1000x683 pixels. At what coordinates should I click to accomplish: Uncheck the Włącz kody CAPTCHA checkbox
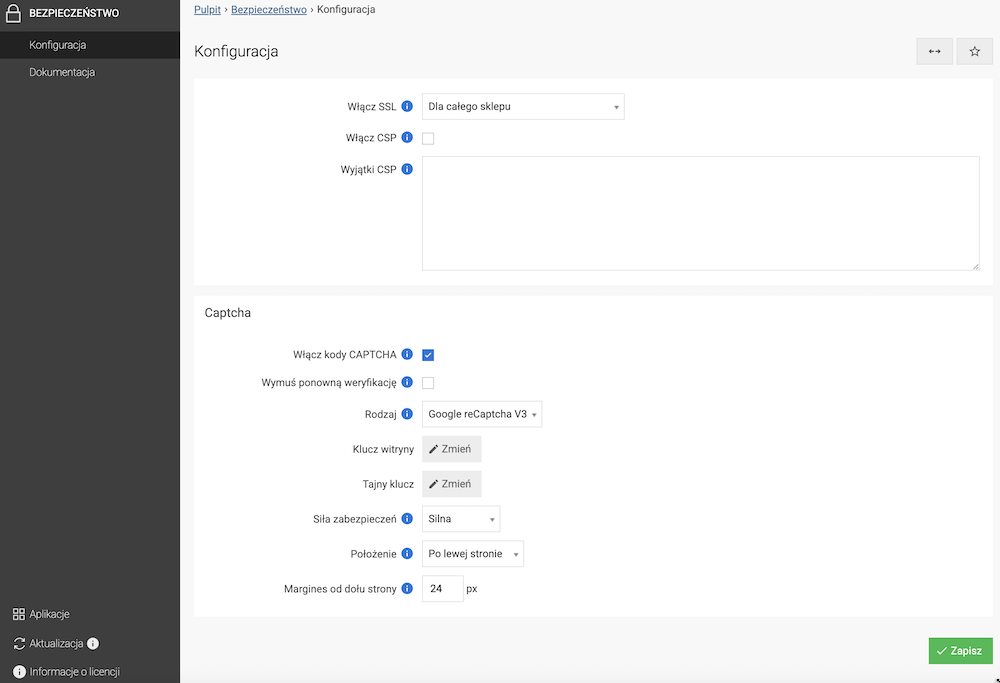pyautogui.click(x=428, y=355)
